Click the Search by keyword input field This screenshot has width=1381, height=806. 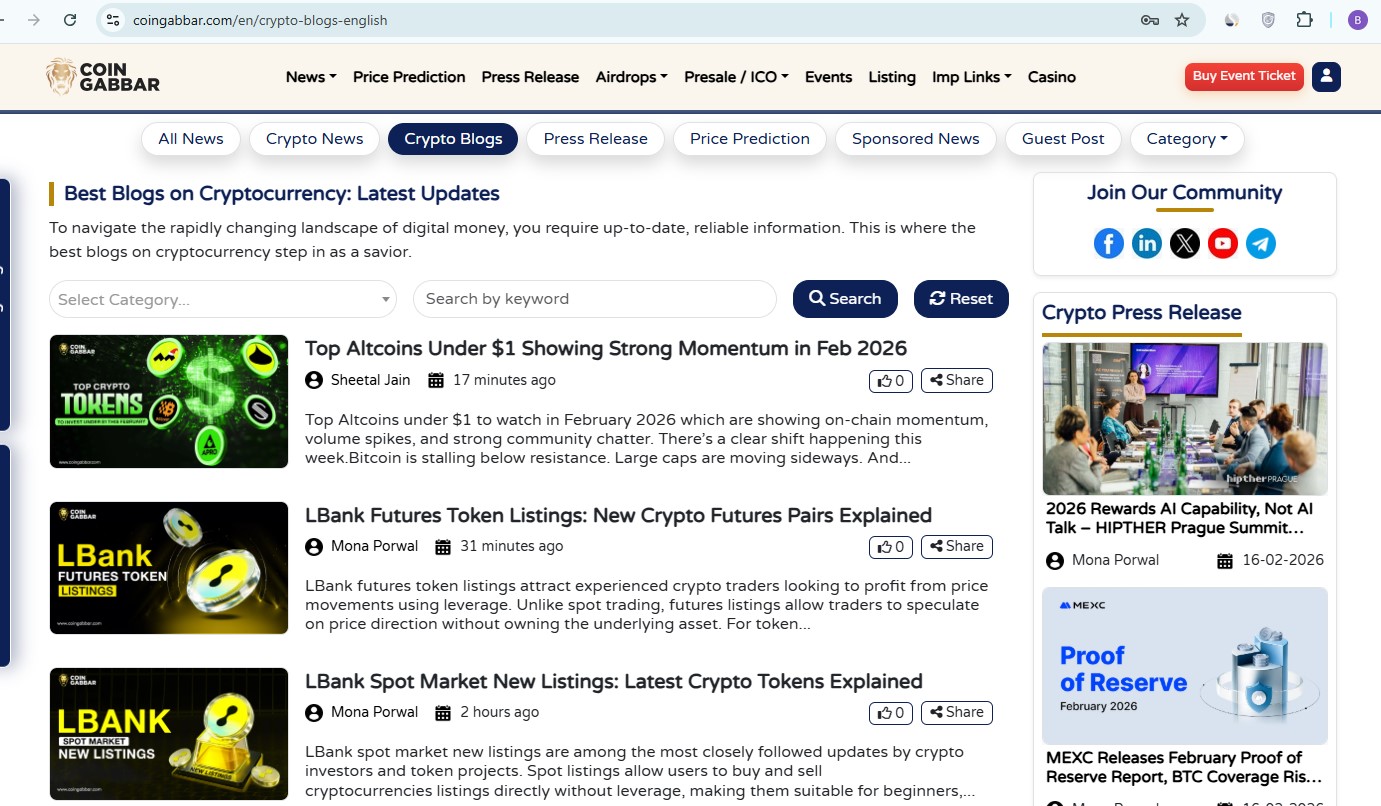click(x=594, y=299)
